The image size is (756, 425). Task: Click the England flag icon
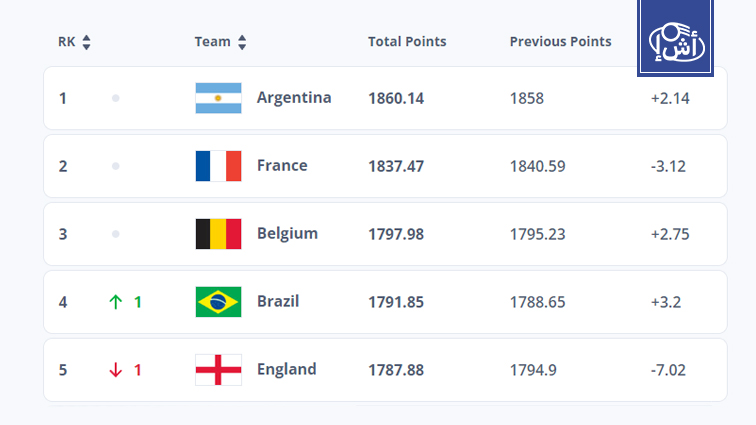click(218, 370)
